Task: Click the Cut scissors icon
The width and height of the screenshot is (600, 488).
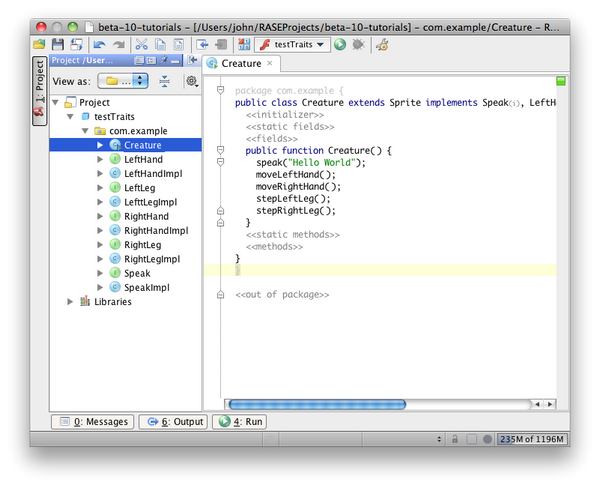Action: (x=141, y=45)
